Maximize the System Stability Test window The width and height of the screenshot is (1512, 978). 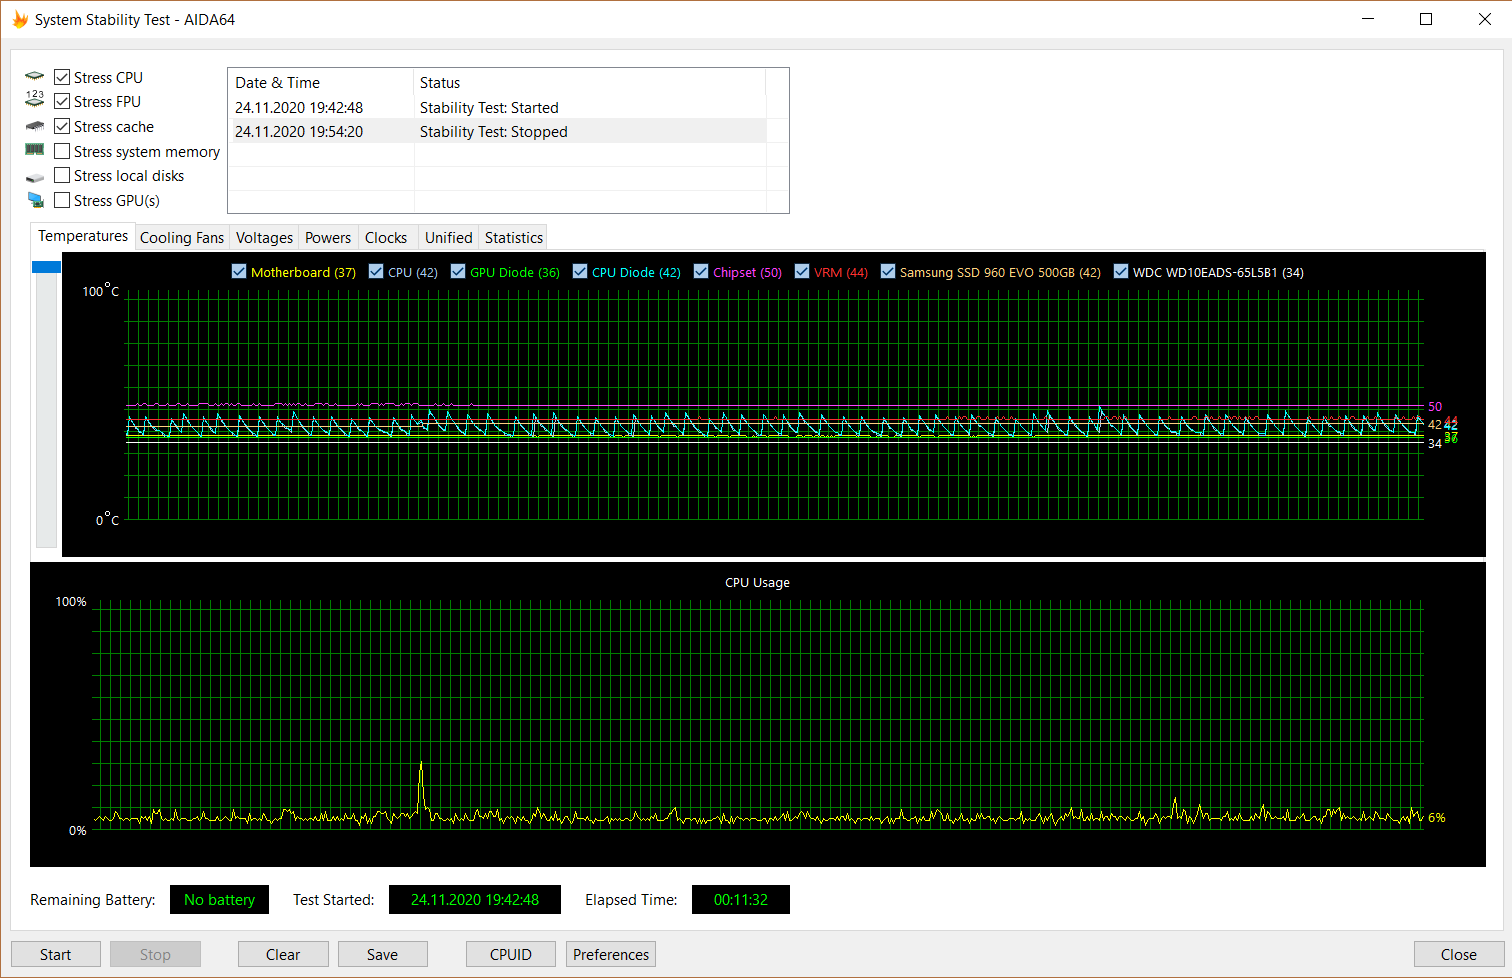1426,19
